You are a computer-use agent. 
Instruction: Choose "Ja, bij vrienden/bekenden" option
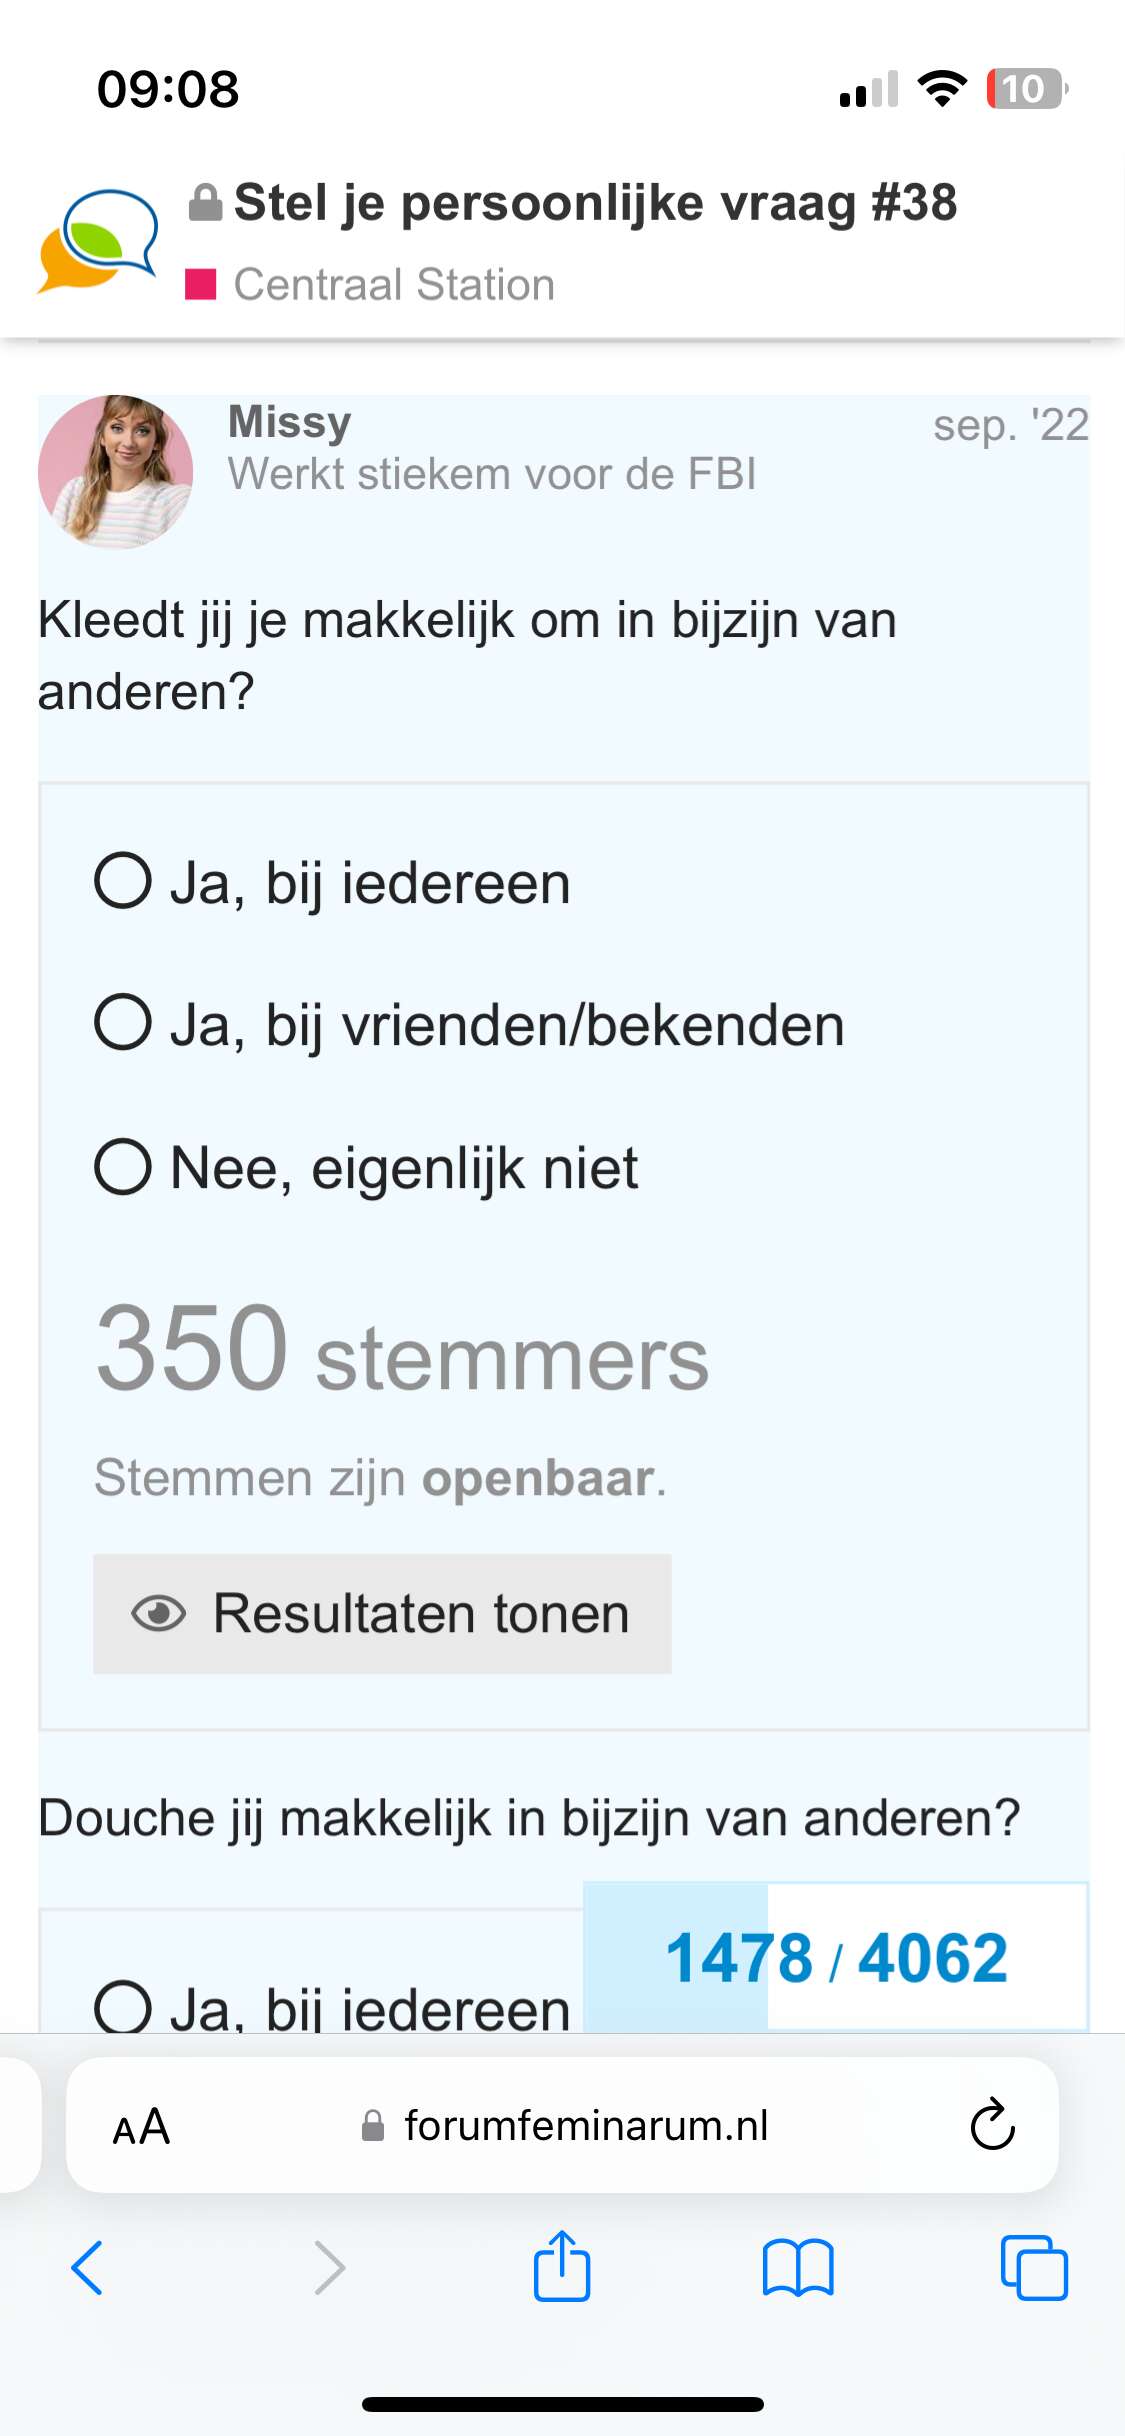tap(123, 1022)
